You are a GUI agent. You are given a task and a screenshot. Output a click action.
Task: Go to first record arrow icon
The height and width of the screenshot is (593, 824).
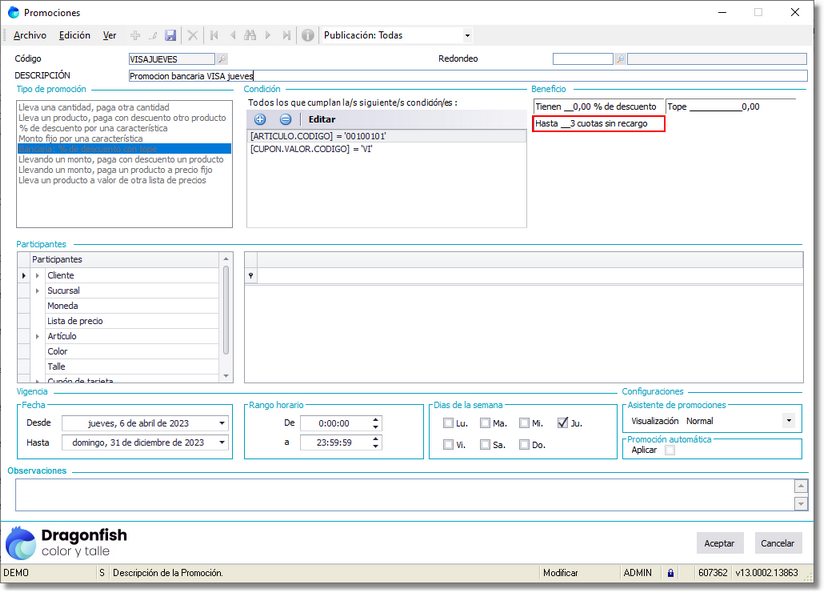tap(214, 35)
